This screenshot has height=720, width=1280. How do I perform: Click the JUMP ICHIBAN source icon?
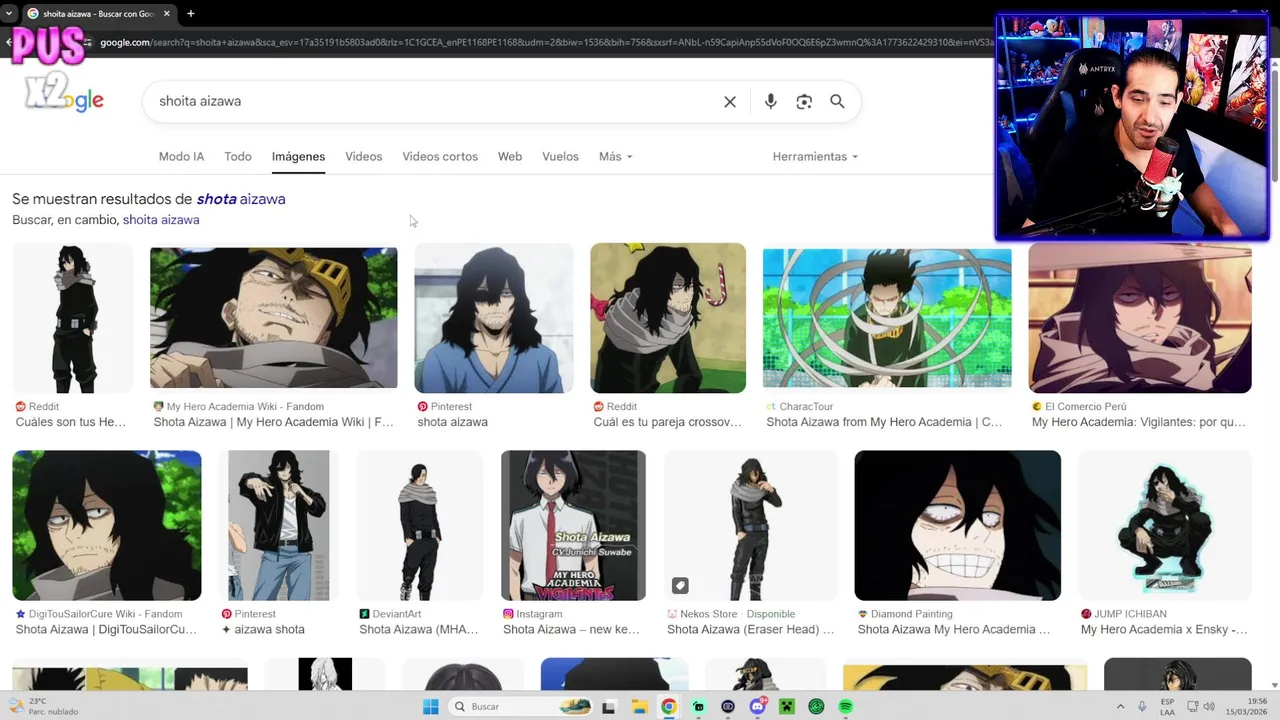click(x=1086, y=614)
